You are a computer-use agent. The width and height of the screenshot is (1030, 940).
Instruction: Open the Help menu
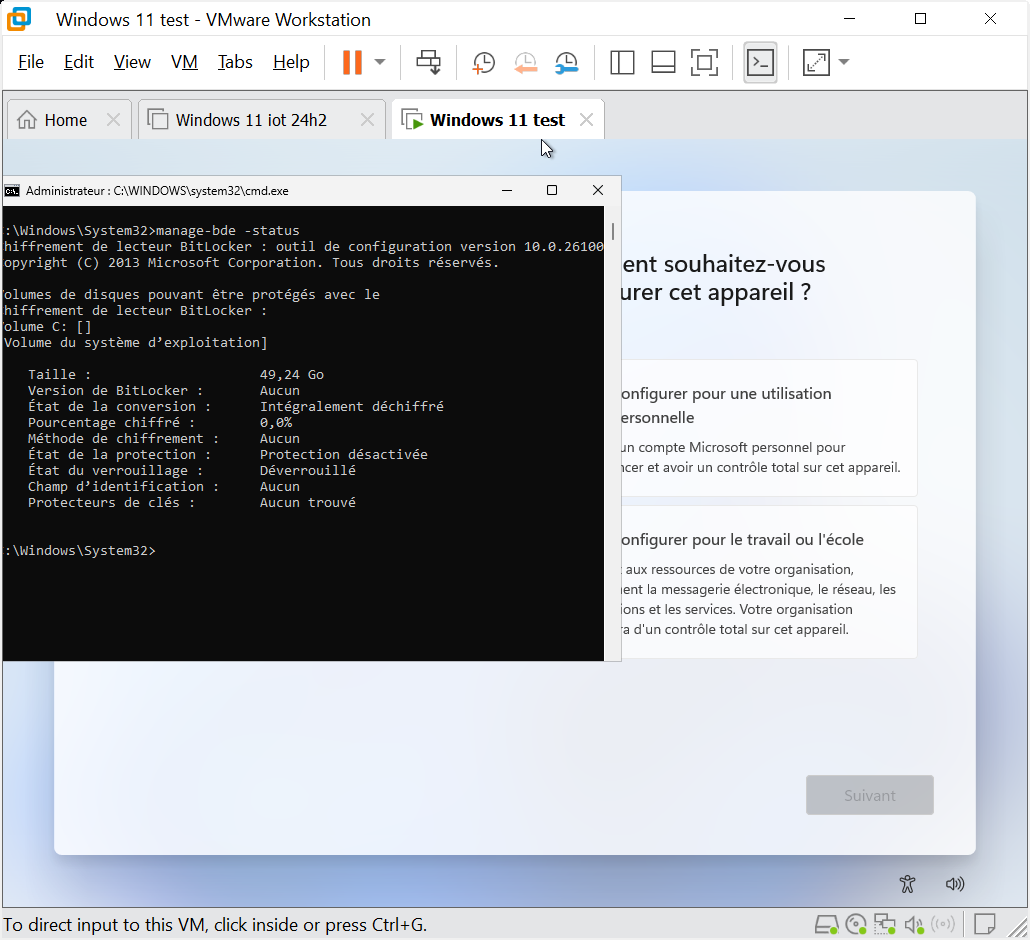[x=291, y=62]
